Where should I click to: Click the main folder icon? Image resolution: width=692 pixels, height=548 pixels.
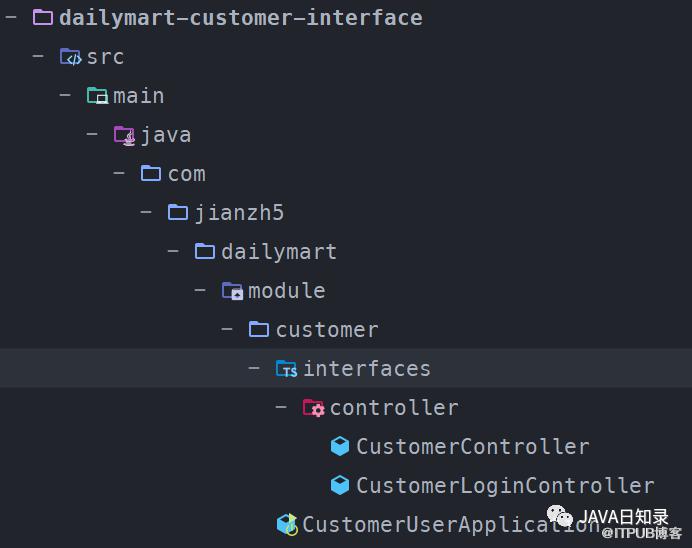tap(98, 96)
